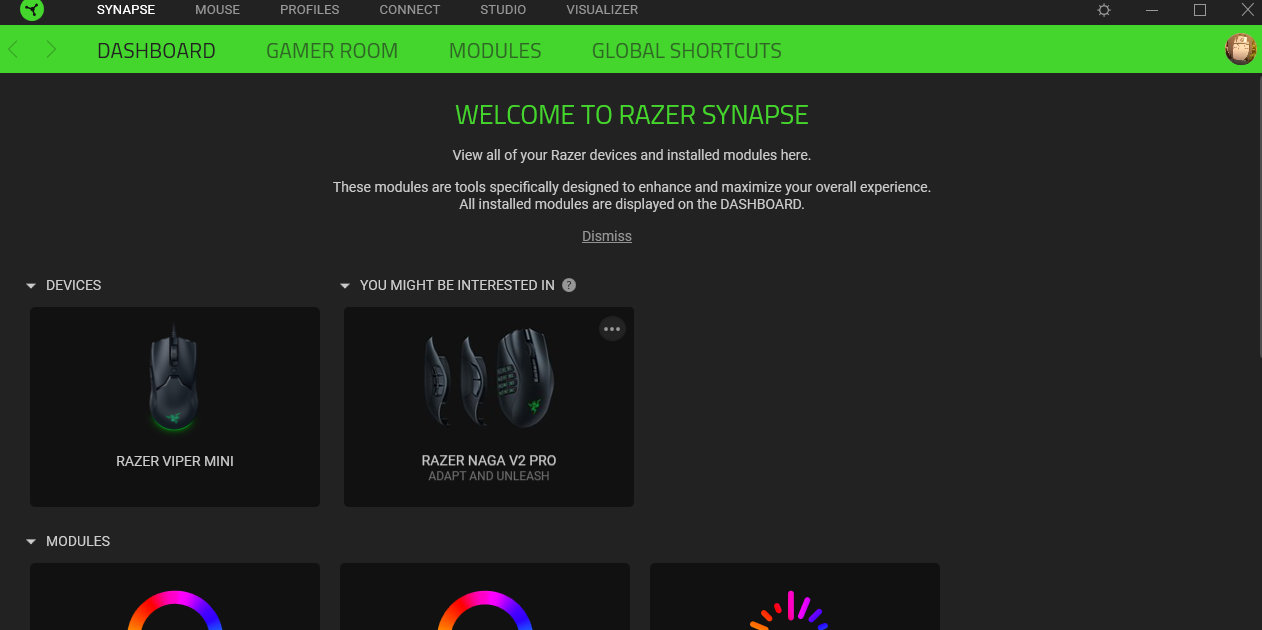This screenshot has width=1262, height=630.
Task: Open the Razer Viper Mini device card
Action: (x=175, y=407)
